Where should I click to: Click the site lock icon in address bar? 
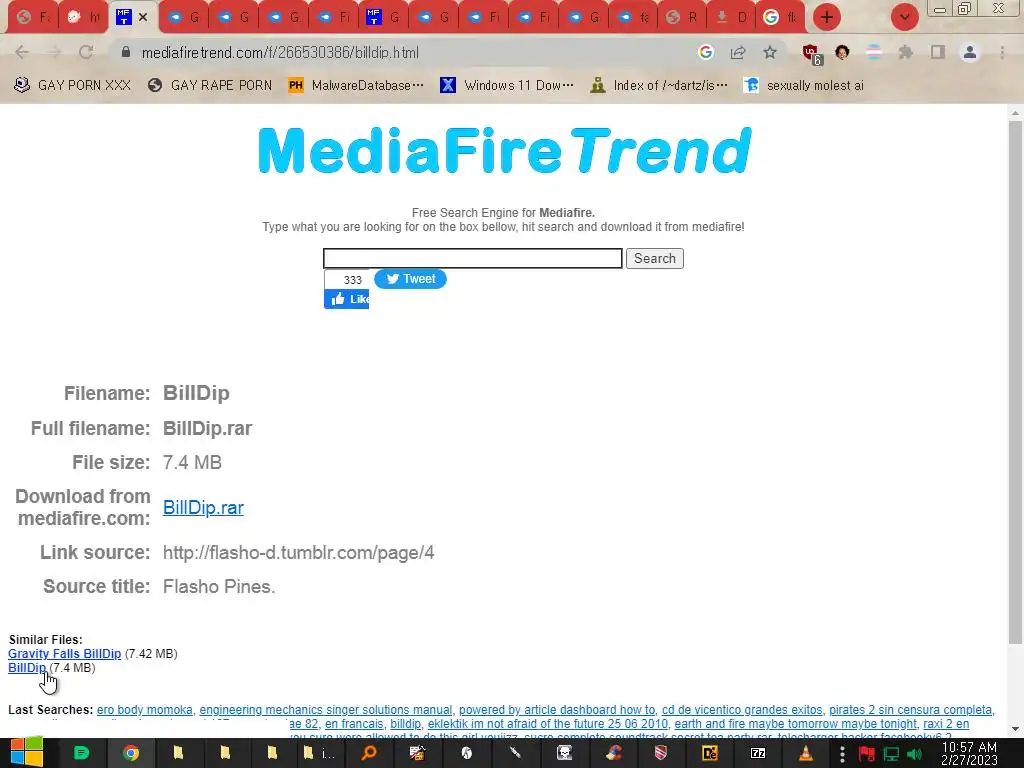[x=126, y=52]
